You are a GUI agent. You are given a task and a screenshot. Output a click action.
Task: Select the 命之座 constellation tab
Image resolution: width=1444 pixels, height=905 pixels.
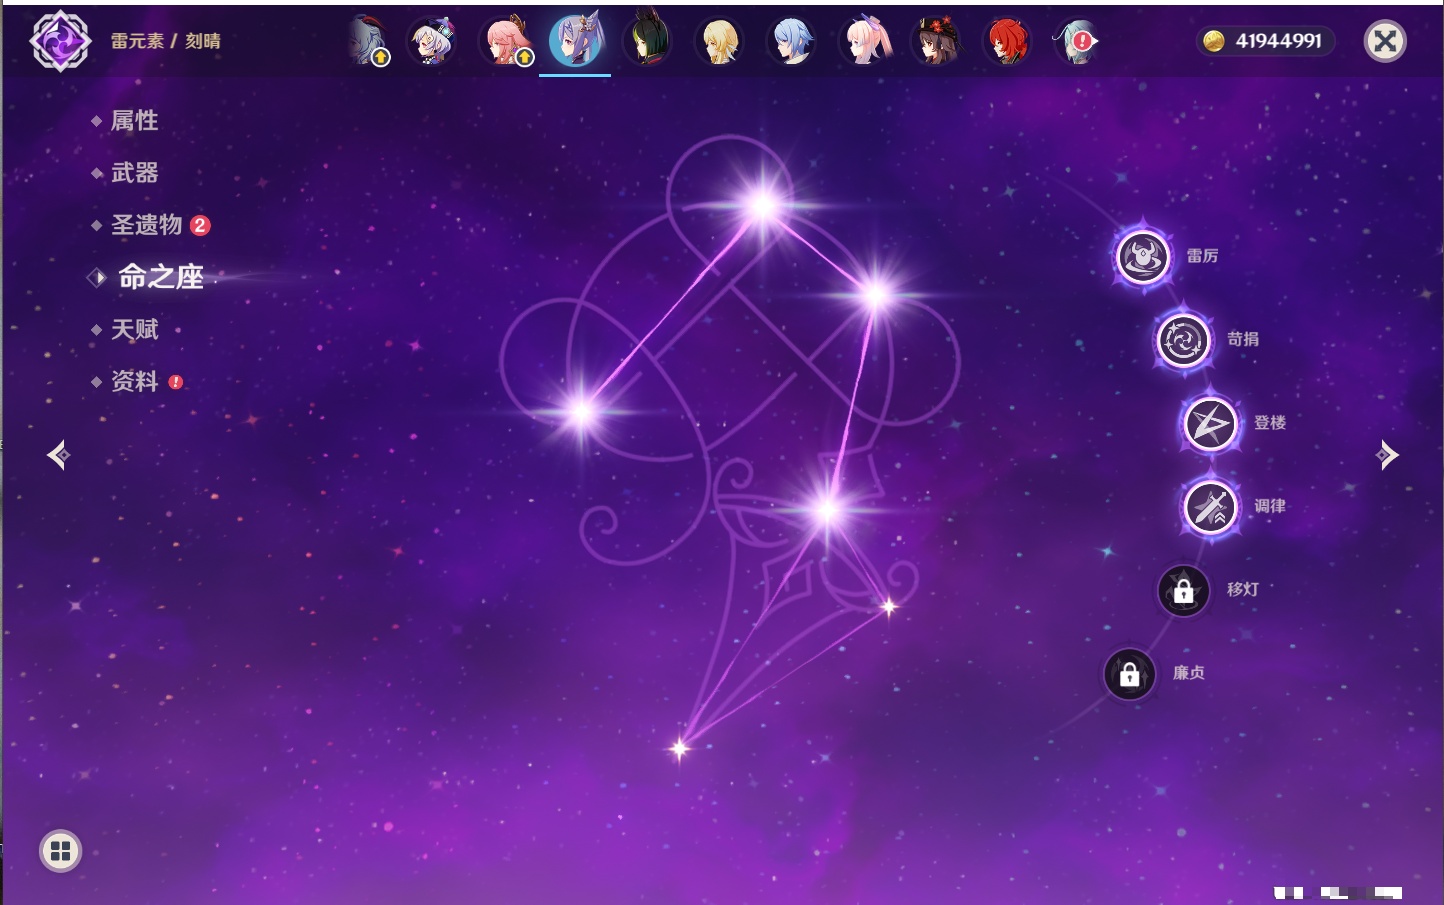coord(161,277)
